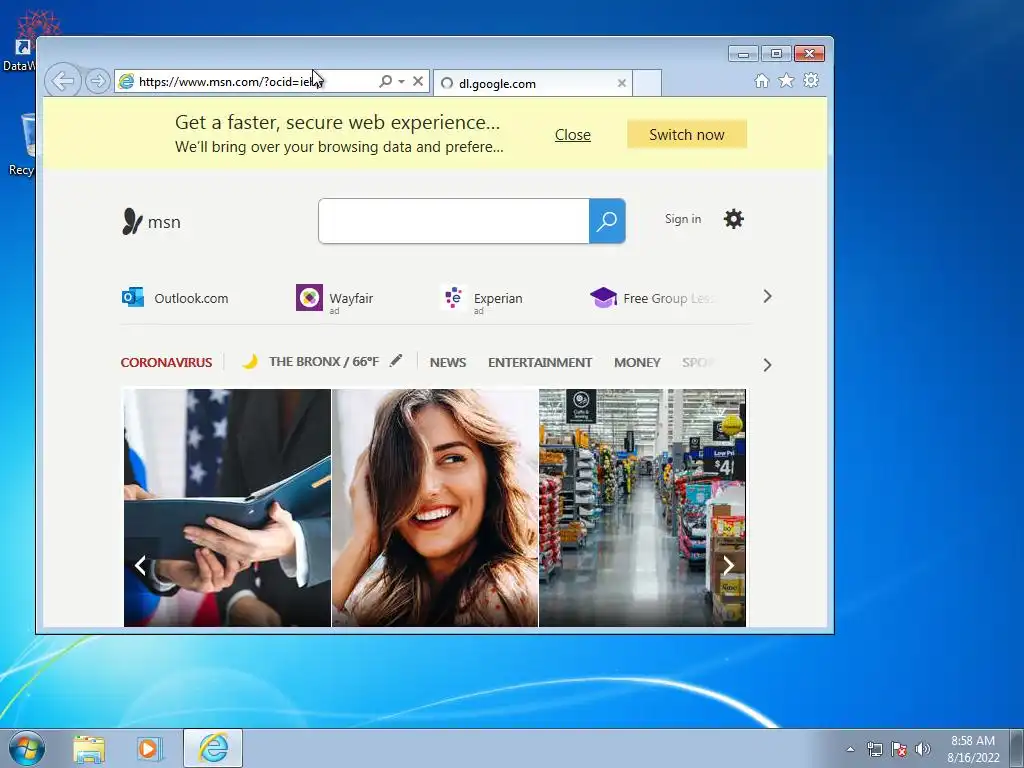Open a new blank tab
Viewport: 1024px width, 768px height.
click(647, 83)
